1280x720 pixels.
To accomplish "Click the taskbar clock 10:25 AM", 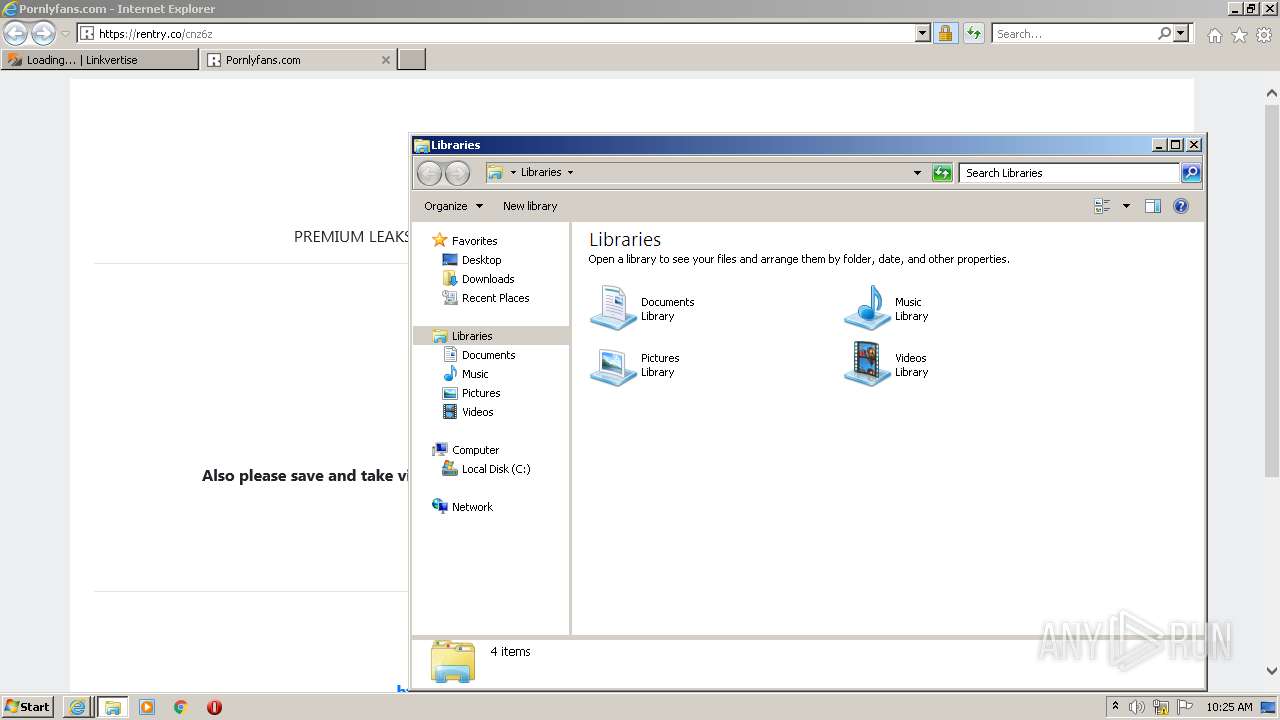I will pos(1229,707).
